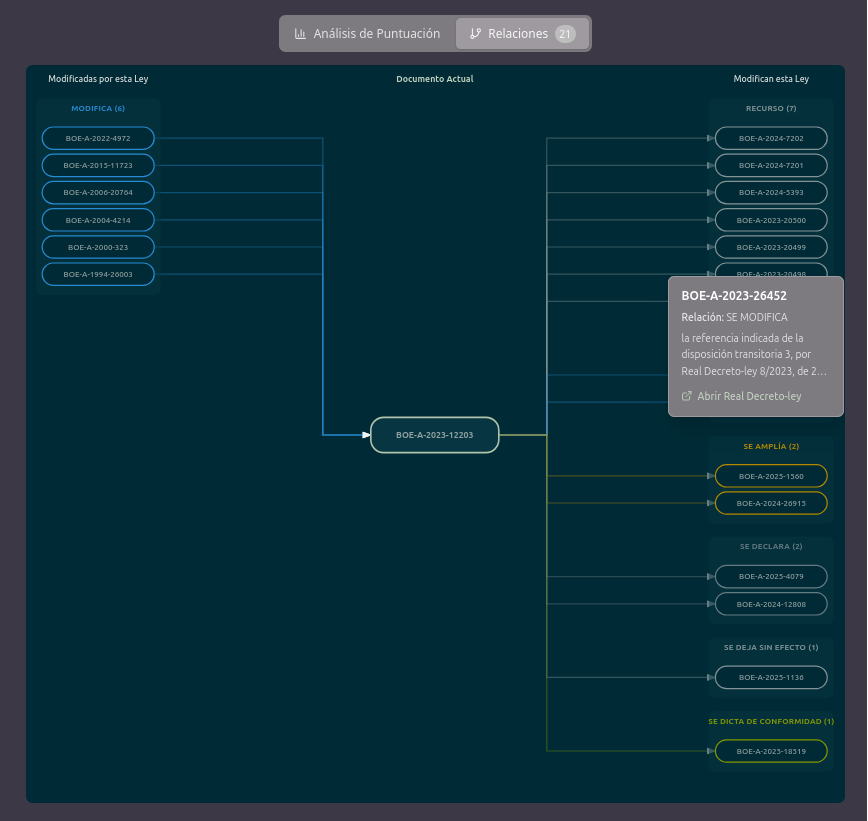The width and height of the screenshot is (868, 821).
Task: Select BOE-A-2025-1136 under SE DEJA SIN EFECTO
Action: pyautogui.click(x=770, y=677)
